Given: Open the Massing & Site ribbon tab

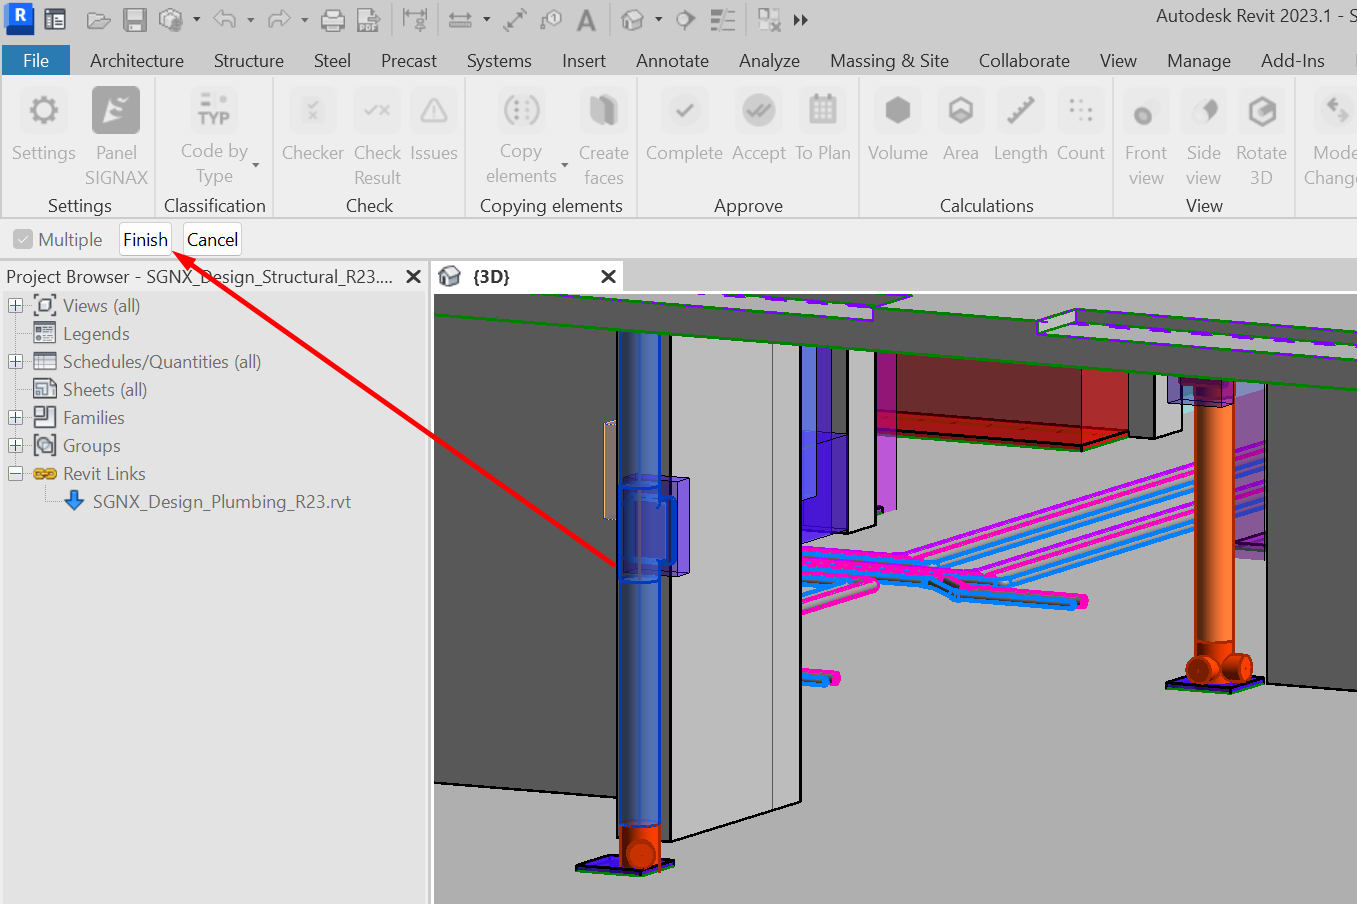Looking at the screenshot, I should (x=889, y=60).
